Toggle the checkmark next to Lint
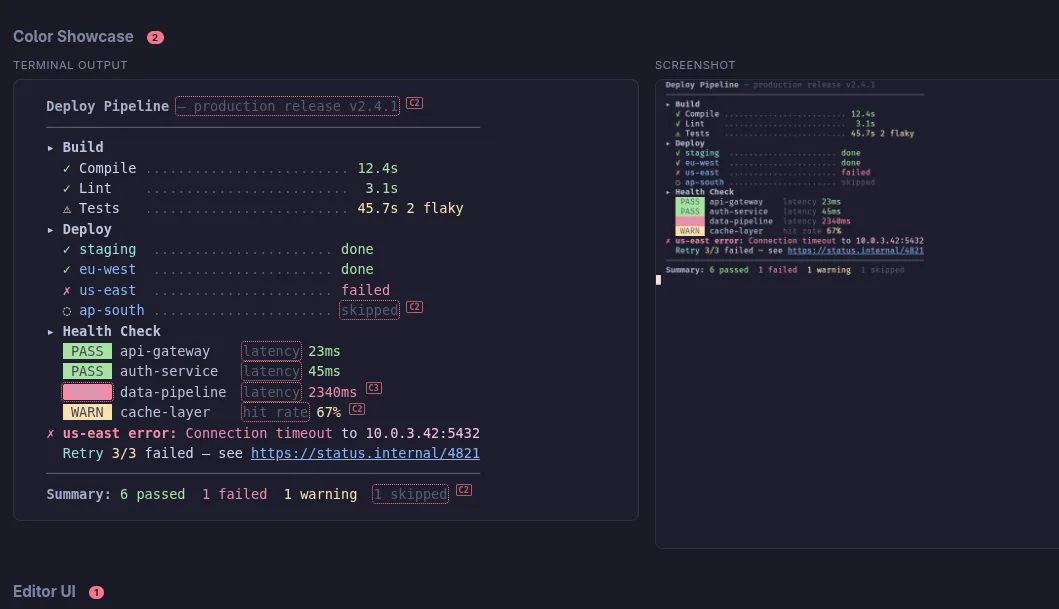 click(x=66, y=188)
